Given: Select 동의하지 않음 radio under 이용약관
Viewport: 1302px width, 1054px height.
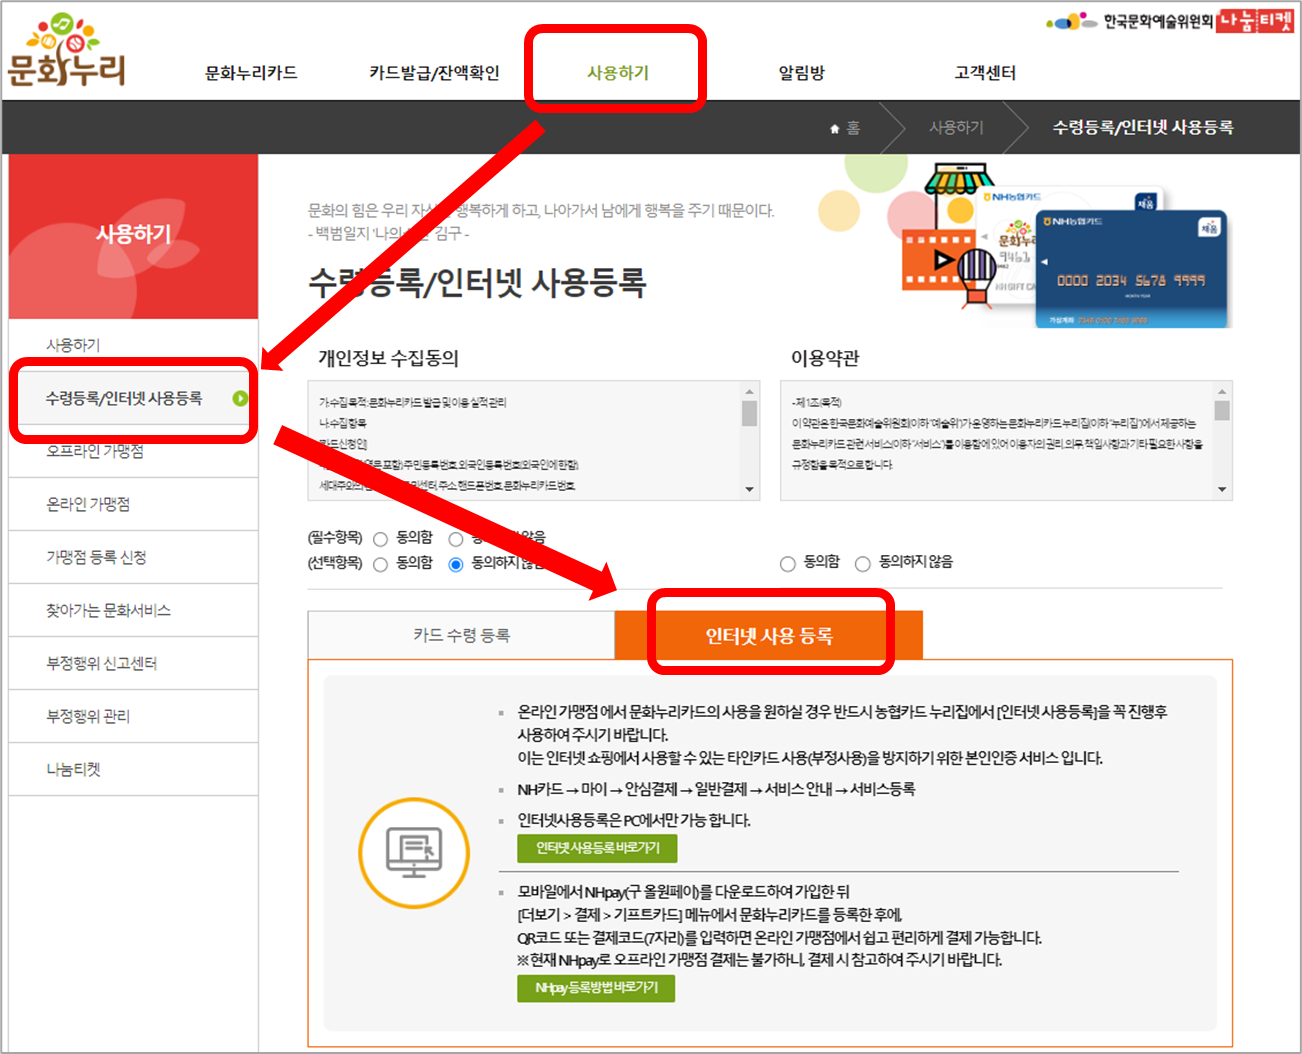Looking at the screenshot, I should (x=863, y=564).
